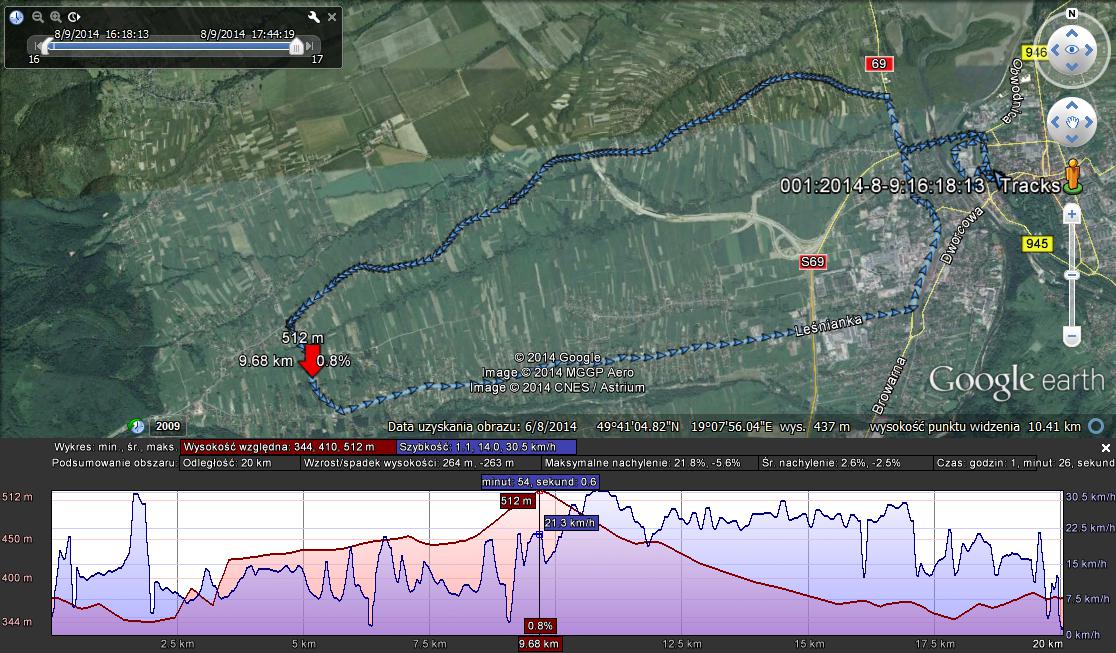Click the minus button at the zoom slider bottom

(1072, 336)
